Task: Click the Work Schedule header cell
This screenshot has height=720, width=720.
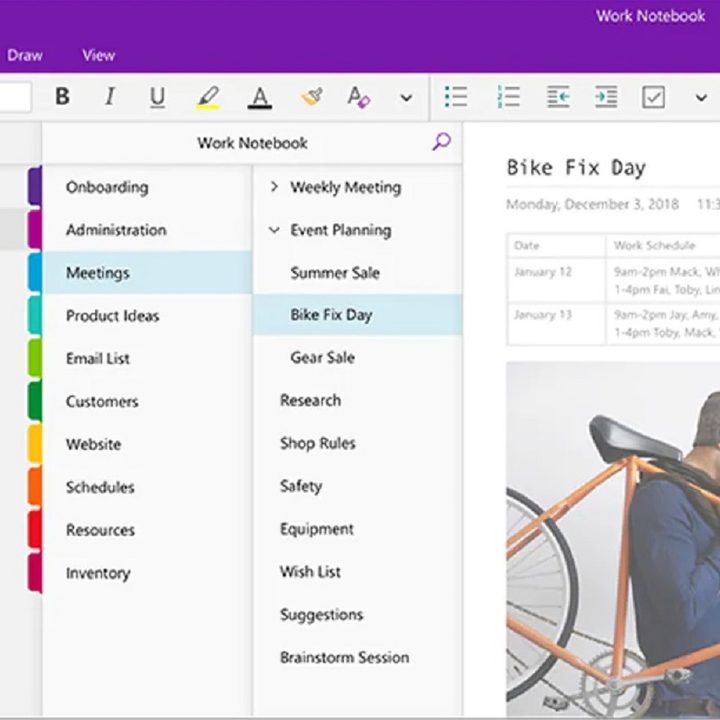Action: [663, 245]
